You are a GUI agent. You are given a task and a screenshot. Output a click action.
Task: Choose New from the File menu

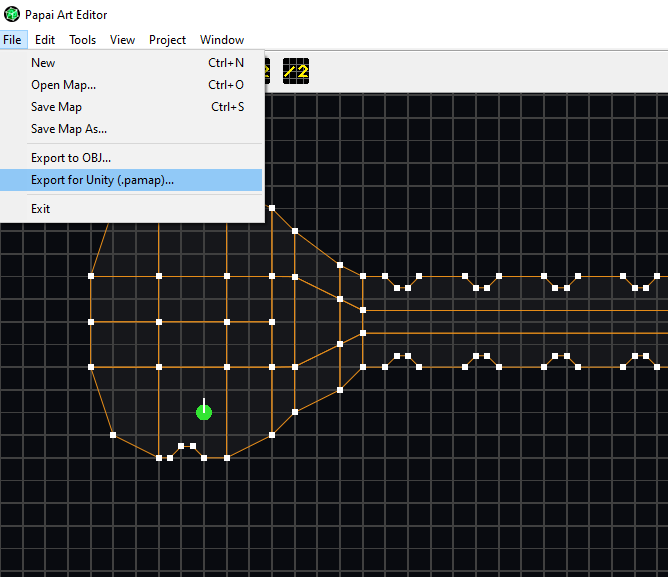point(131,63)
